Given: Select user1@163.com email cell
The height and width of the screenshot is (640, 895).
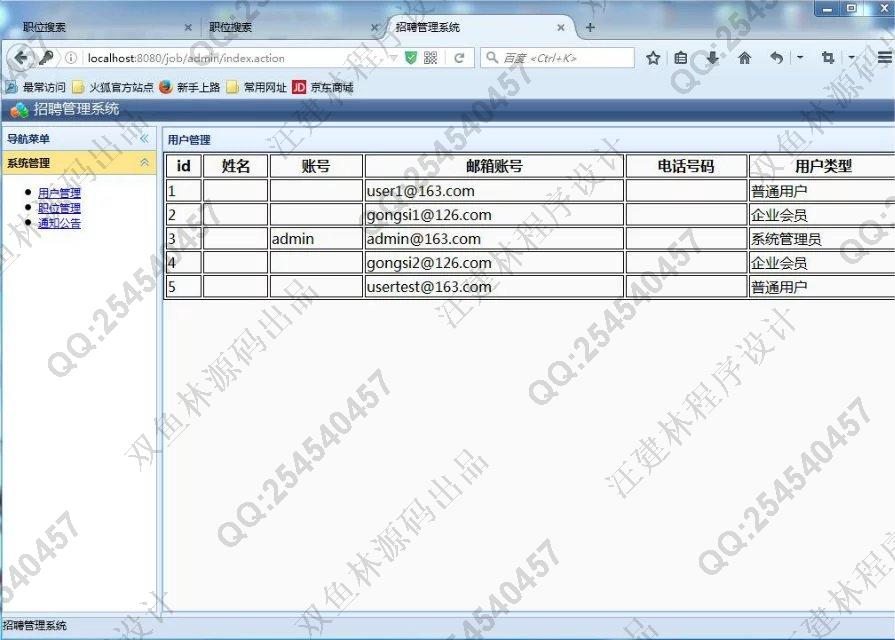Looking at the screenshot, I should pos(494,191).
